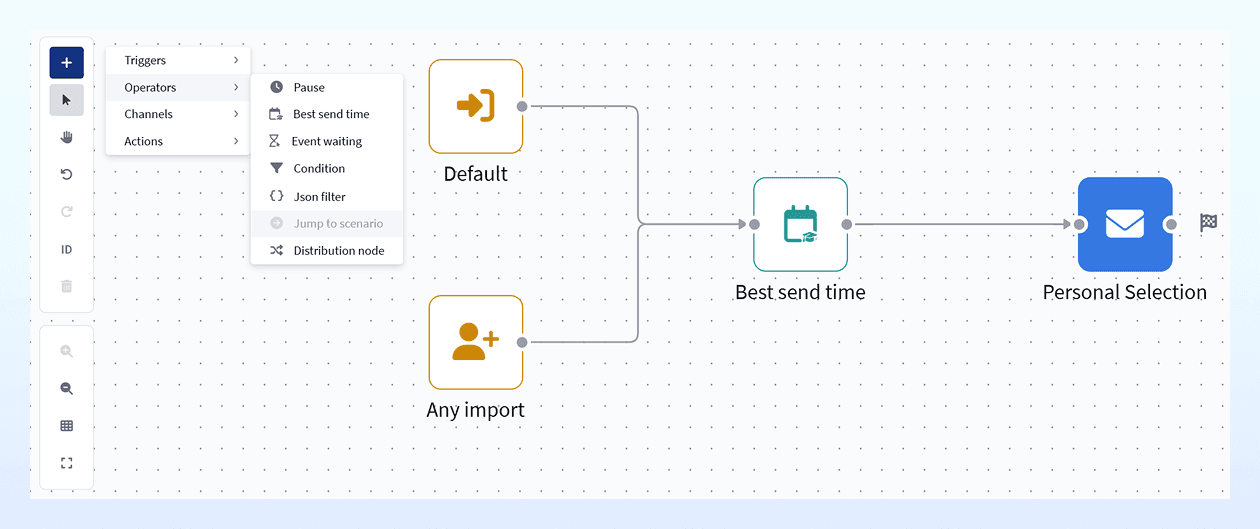Expand the Triggers submenu arrow
This screenshot has width=1260, height=529.
tap(236, 60)
